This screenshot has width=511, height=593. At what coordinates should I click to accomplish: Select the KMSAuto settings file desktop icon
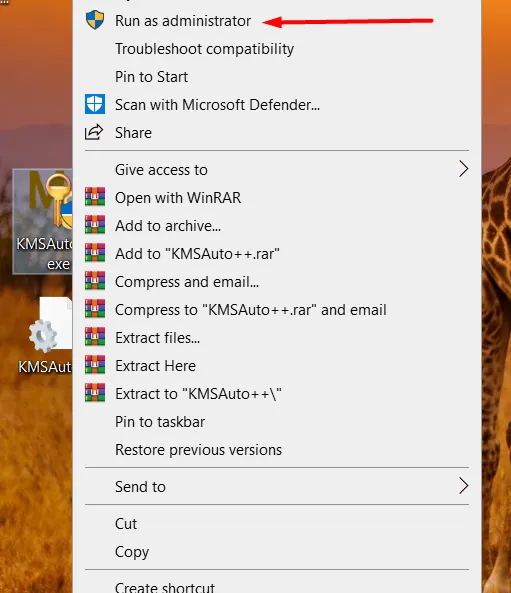click(x=45, y=336)
